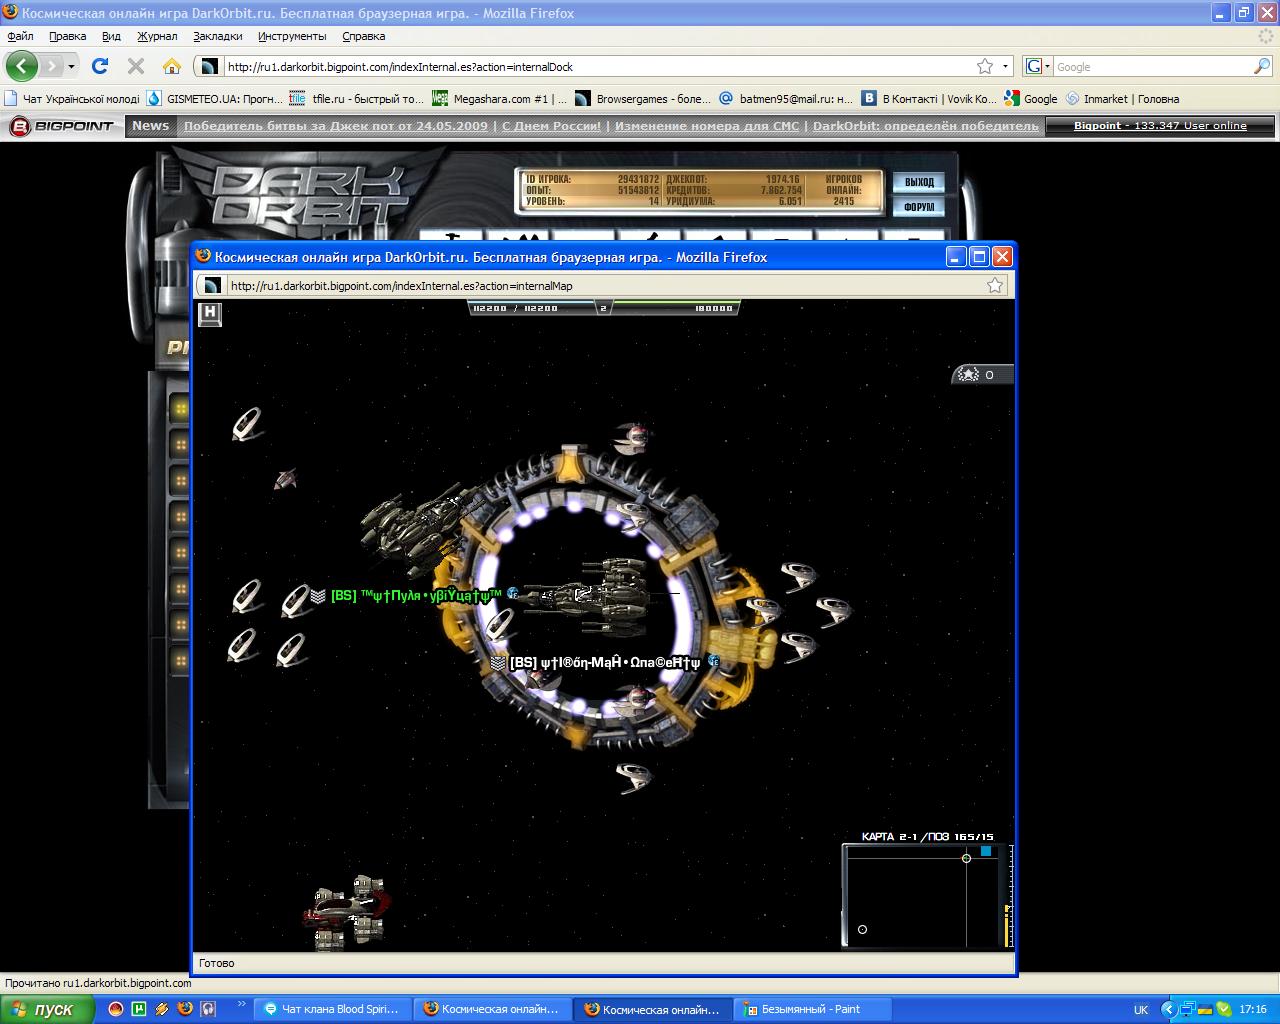The image size is (1280, 1024).
Task: Open the Megashara.com bookmark
Action: (499, 99)
